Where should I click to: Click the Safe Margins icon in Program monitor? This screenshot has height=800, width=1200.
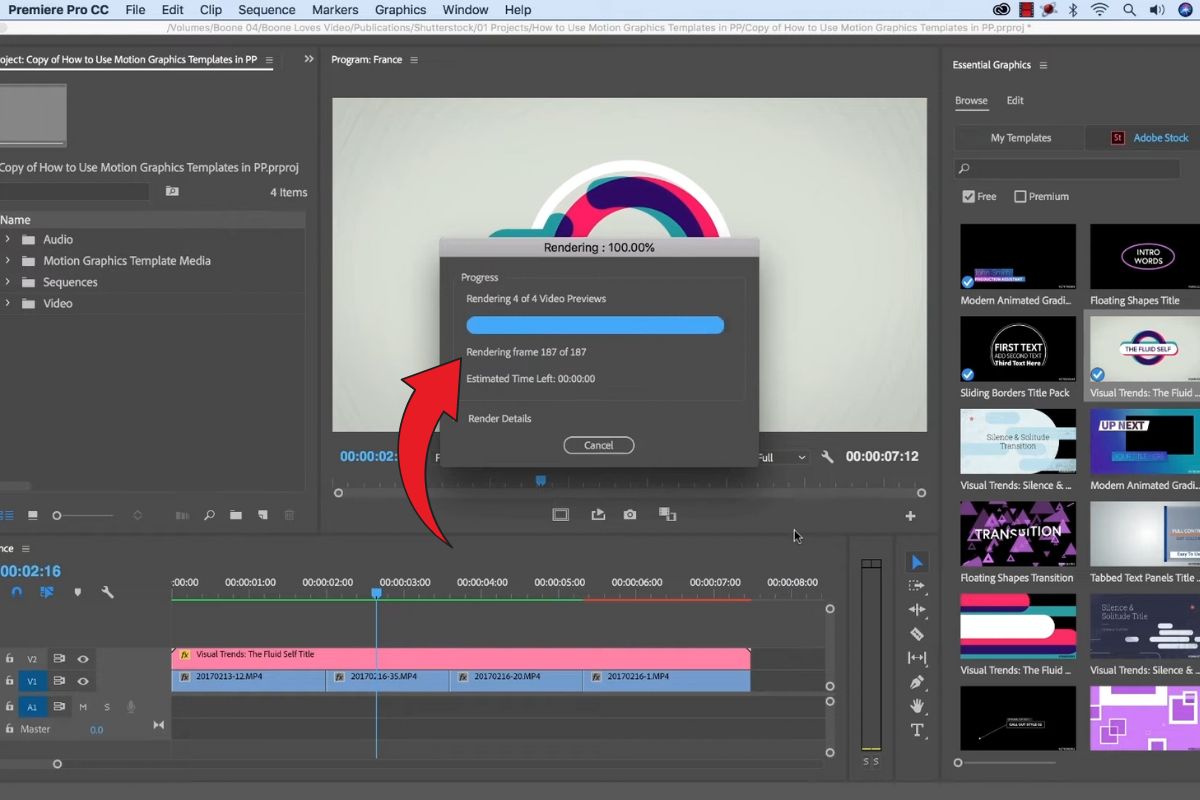[561, 515]
